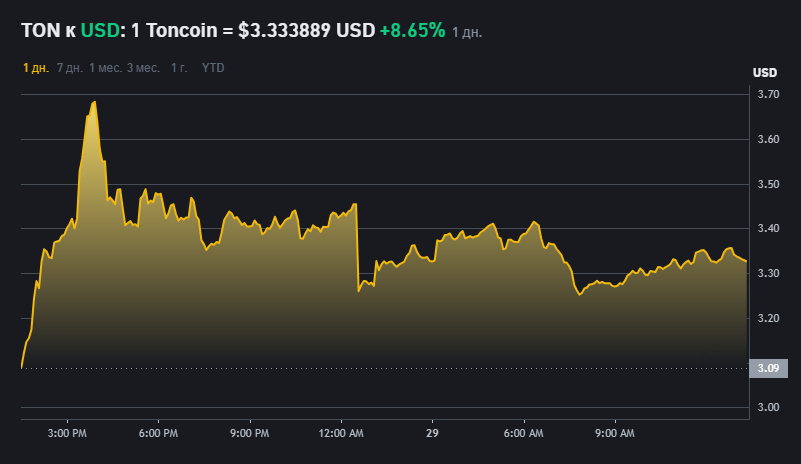This screenshot has width=801, height=464.
Task: Click the 3.09 price marker label
Action: coord(767,368)
